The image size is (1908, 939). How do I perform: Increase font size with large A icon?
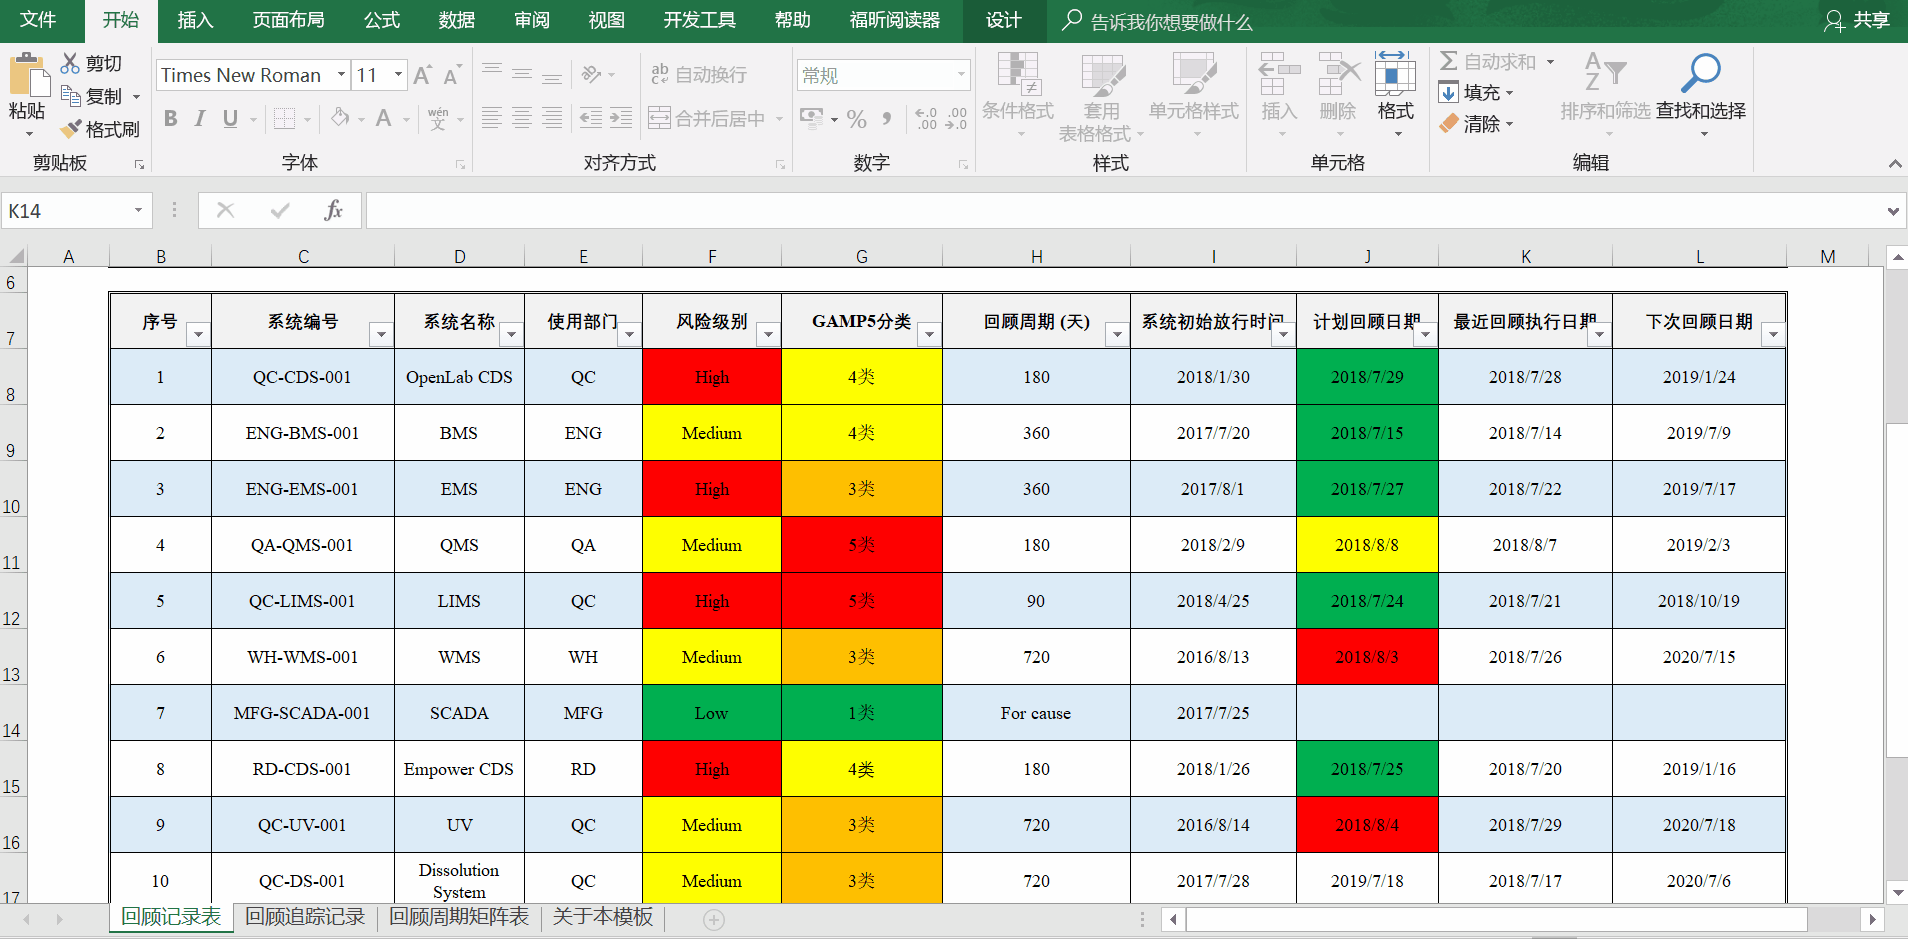[x=422, y=75]
